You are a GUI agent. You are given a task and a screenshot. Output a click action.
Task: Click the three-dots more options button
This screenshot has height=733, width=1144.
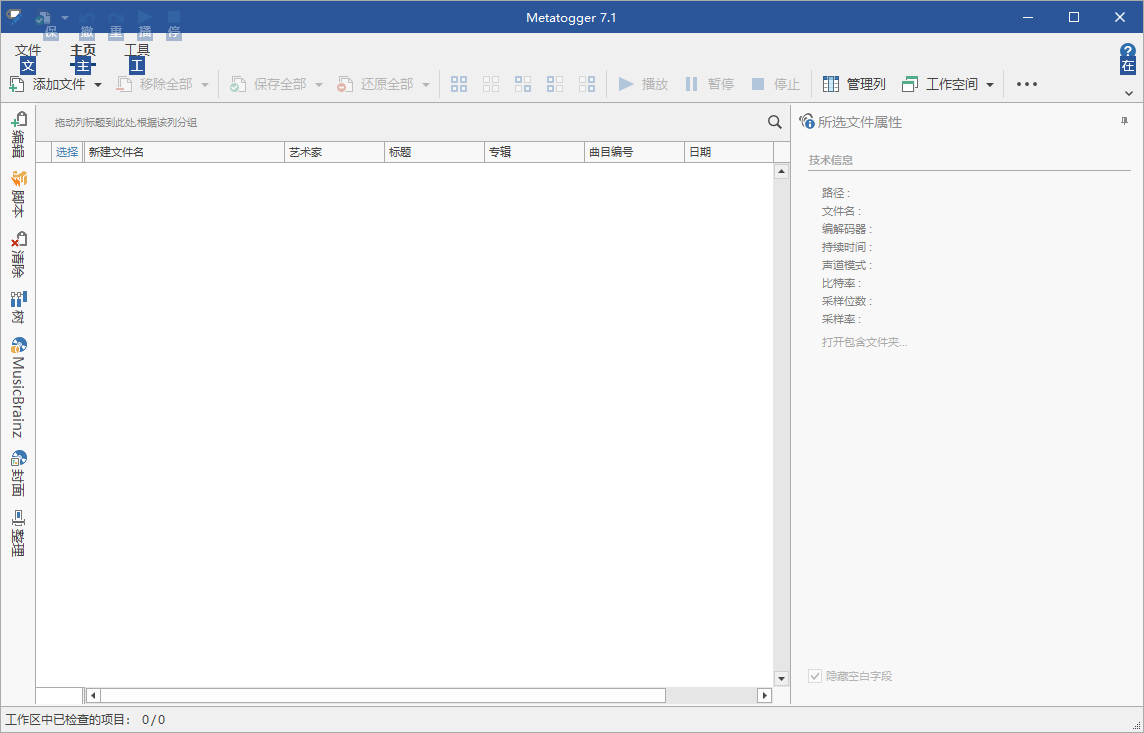[x=1026, y=84]
